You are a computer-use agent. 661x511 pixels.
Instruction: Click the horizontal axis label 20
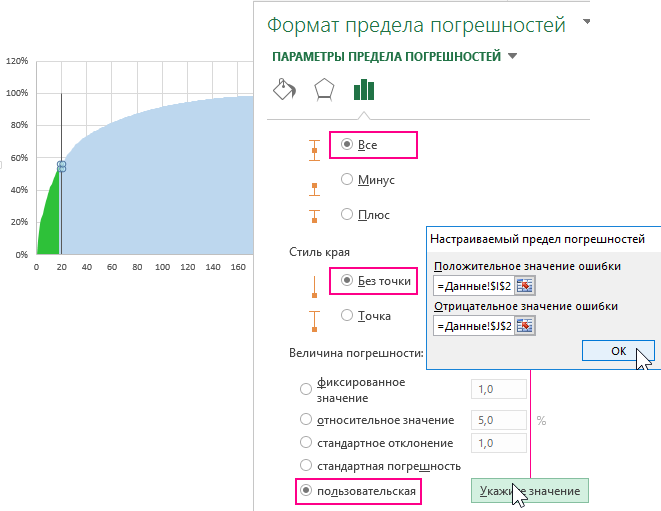point(62,267)
